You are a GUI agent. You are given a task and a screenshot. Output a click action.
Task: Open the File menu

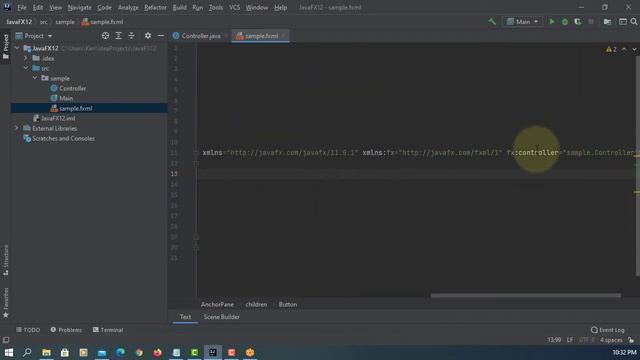(22, 7)
